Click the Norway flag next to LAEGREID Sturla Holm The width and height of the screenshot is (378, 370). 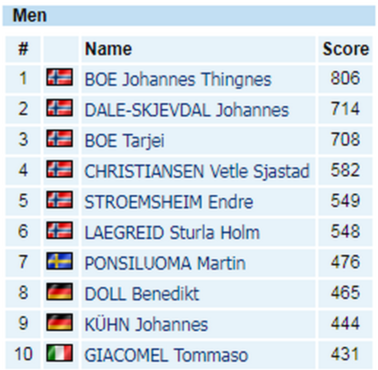coord(59,231)
